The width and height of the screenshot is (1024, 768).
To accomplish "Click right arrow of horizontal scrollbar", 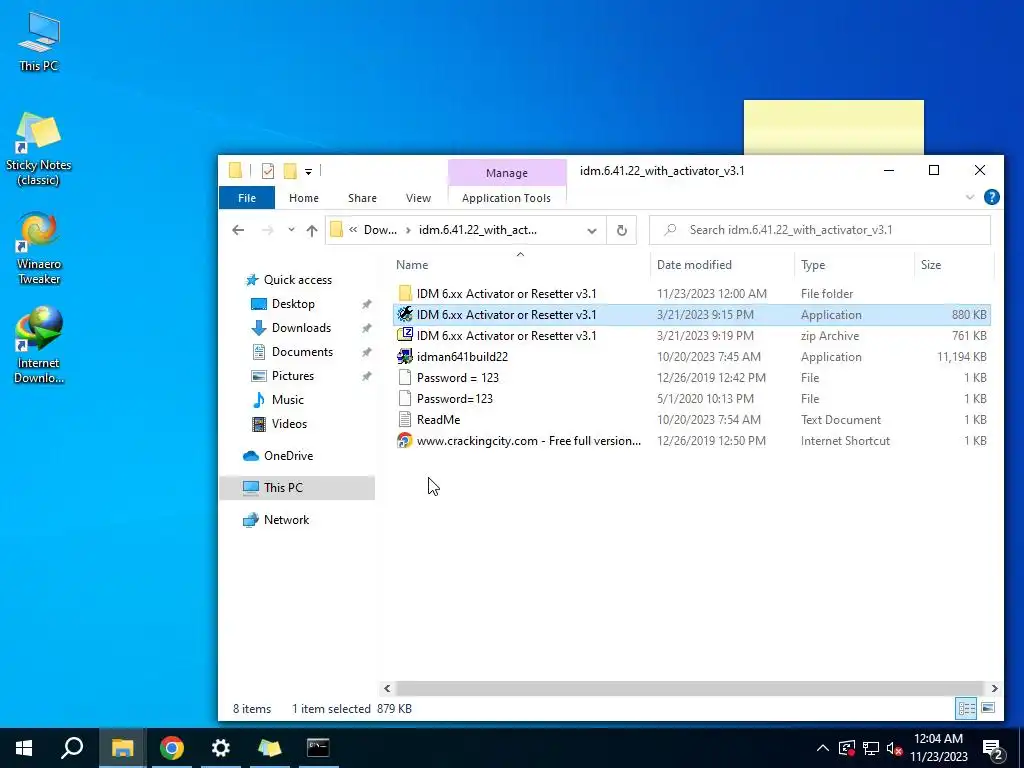I will (994, 688).
